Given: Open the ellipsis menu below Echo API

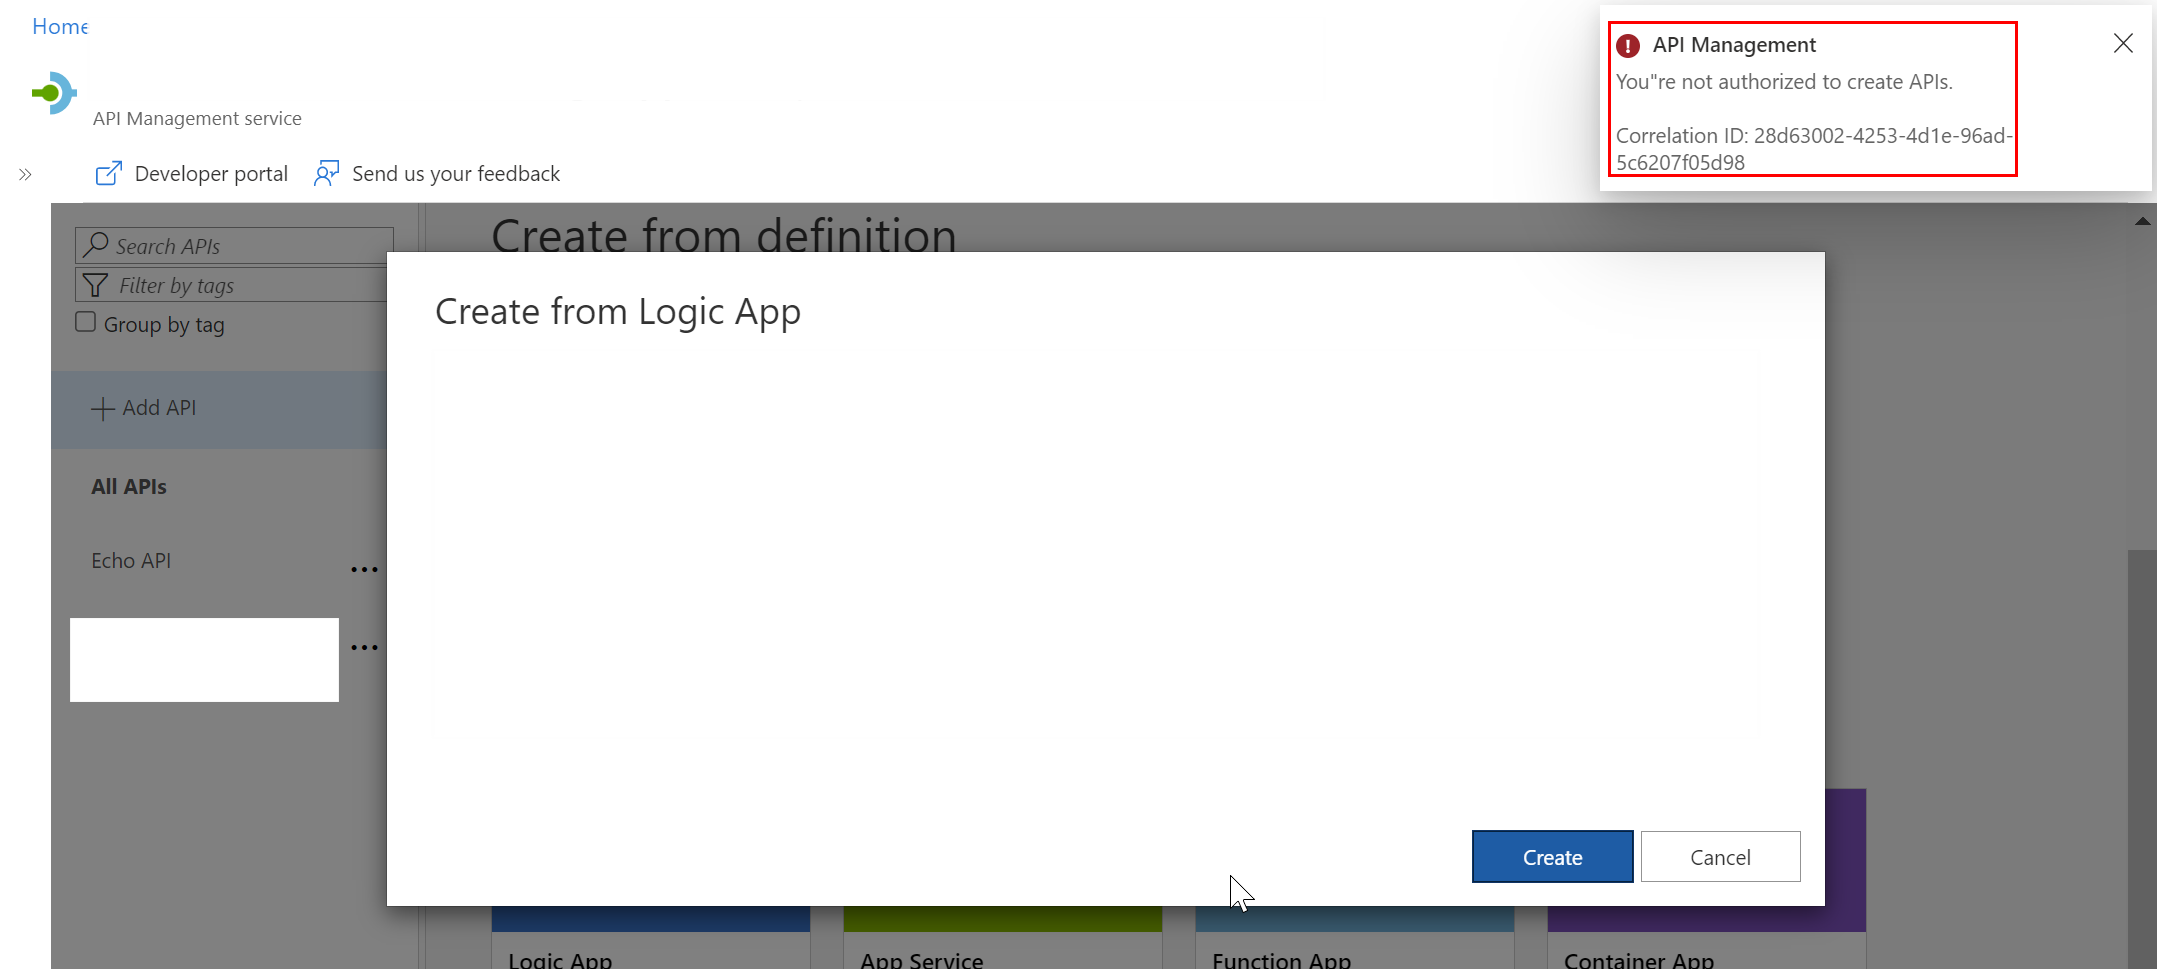Looking at the screenshot, I should click(364, 647).
